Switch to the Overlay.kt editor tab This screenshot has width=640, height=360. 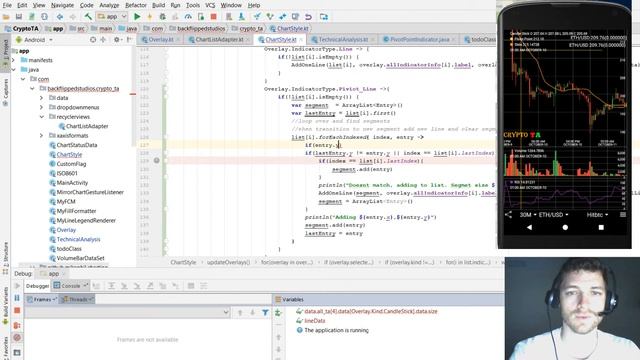coord(160,40)
